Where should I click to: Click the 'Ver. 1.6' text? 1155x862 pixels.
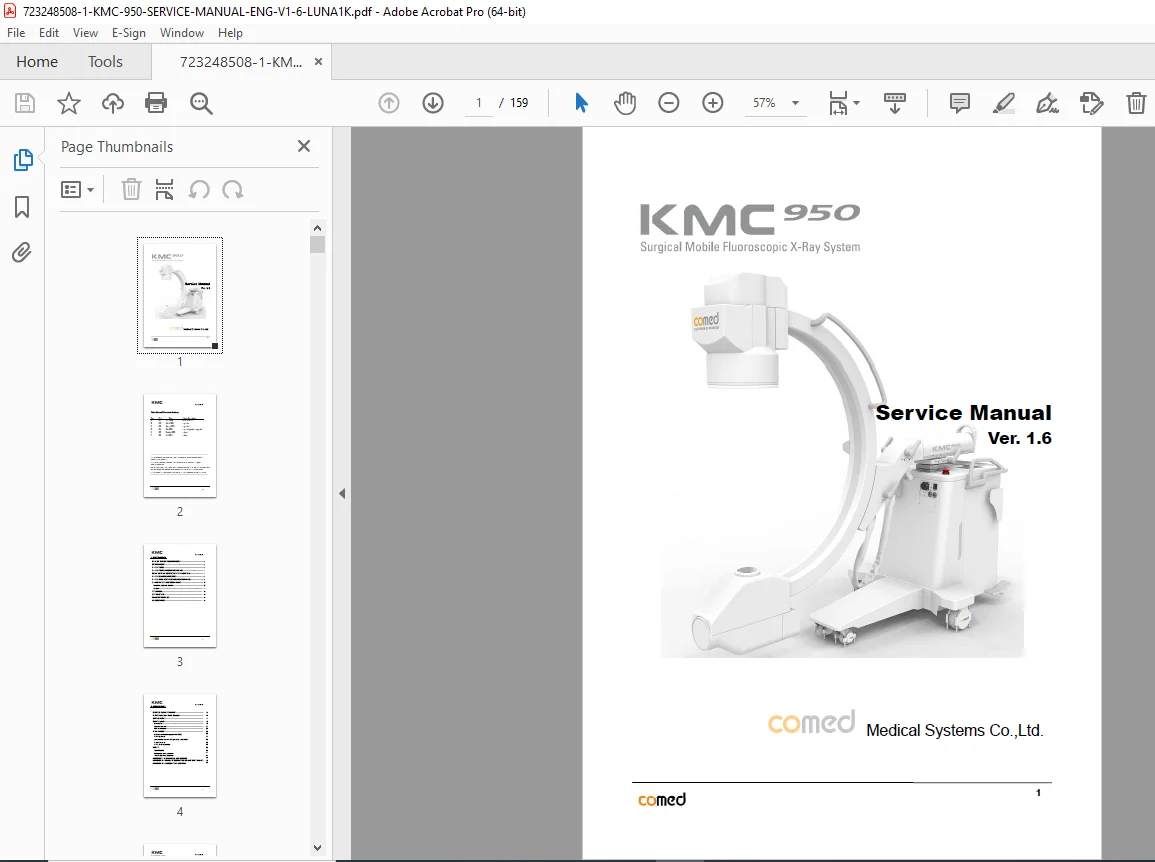(x=1019, y=438)
